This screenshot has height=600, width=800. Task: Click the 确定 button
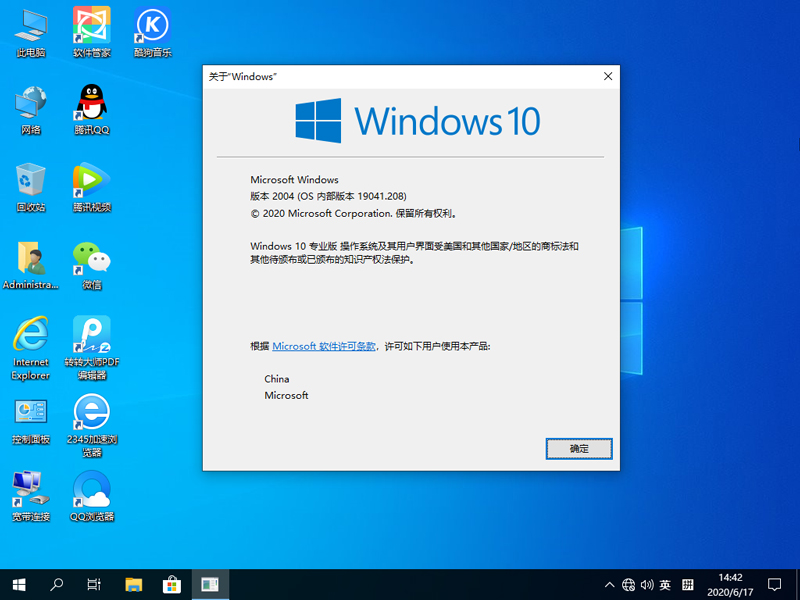point(579,449)
